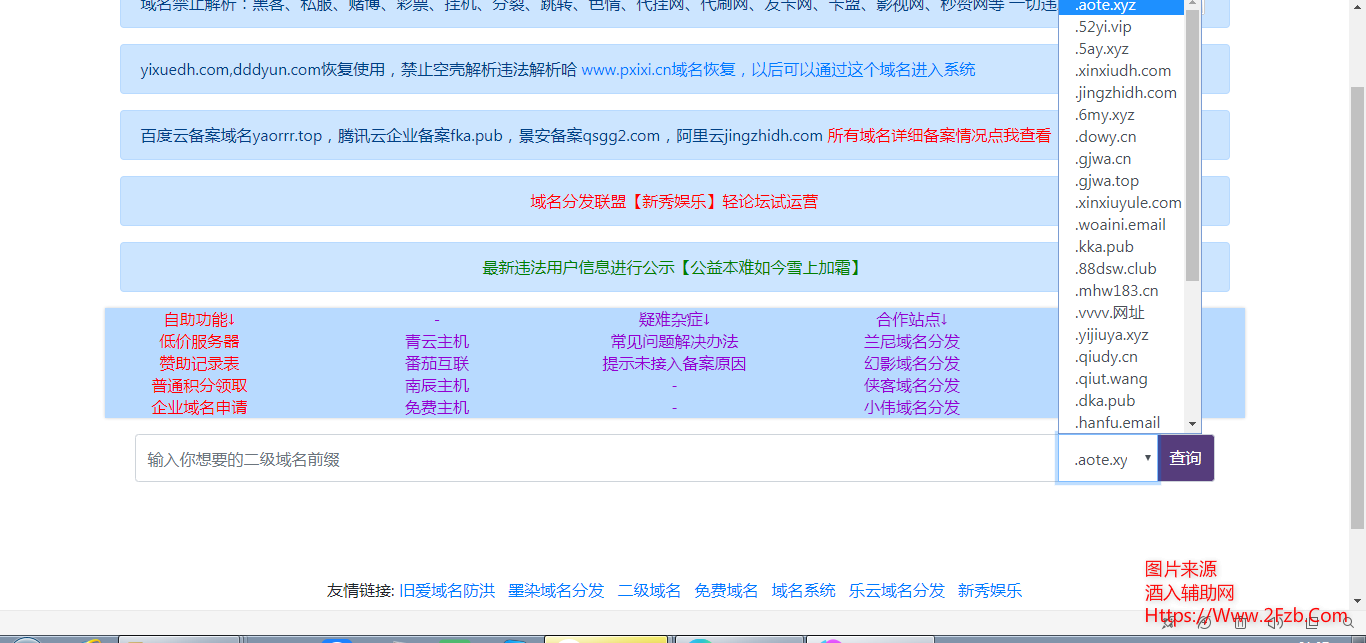Viewport: 1366px width, 643px height.
Task: Click the dropdown list's scroll-up arrow
Action: (x=1192, y=4)
